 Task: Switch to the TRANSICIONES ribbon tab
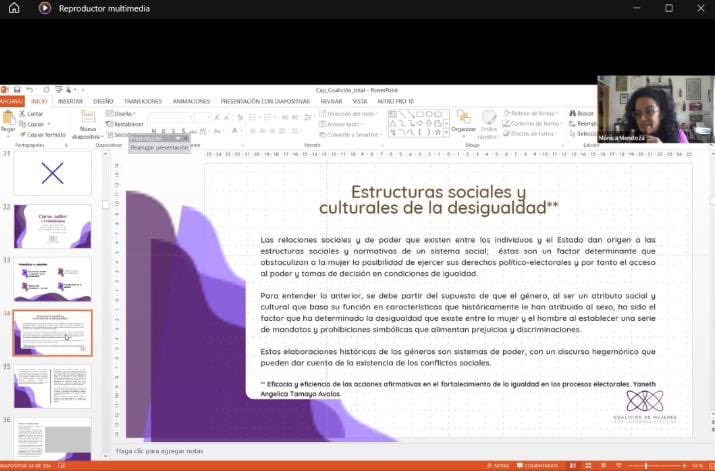click(x=143, y=101)
